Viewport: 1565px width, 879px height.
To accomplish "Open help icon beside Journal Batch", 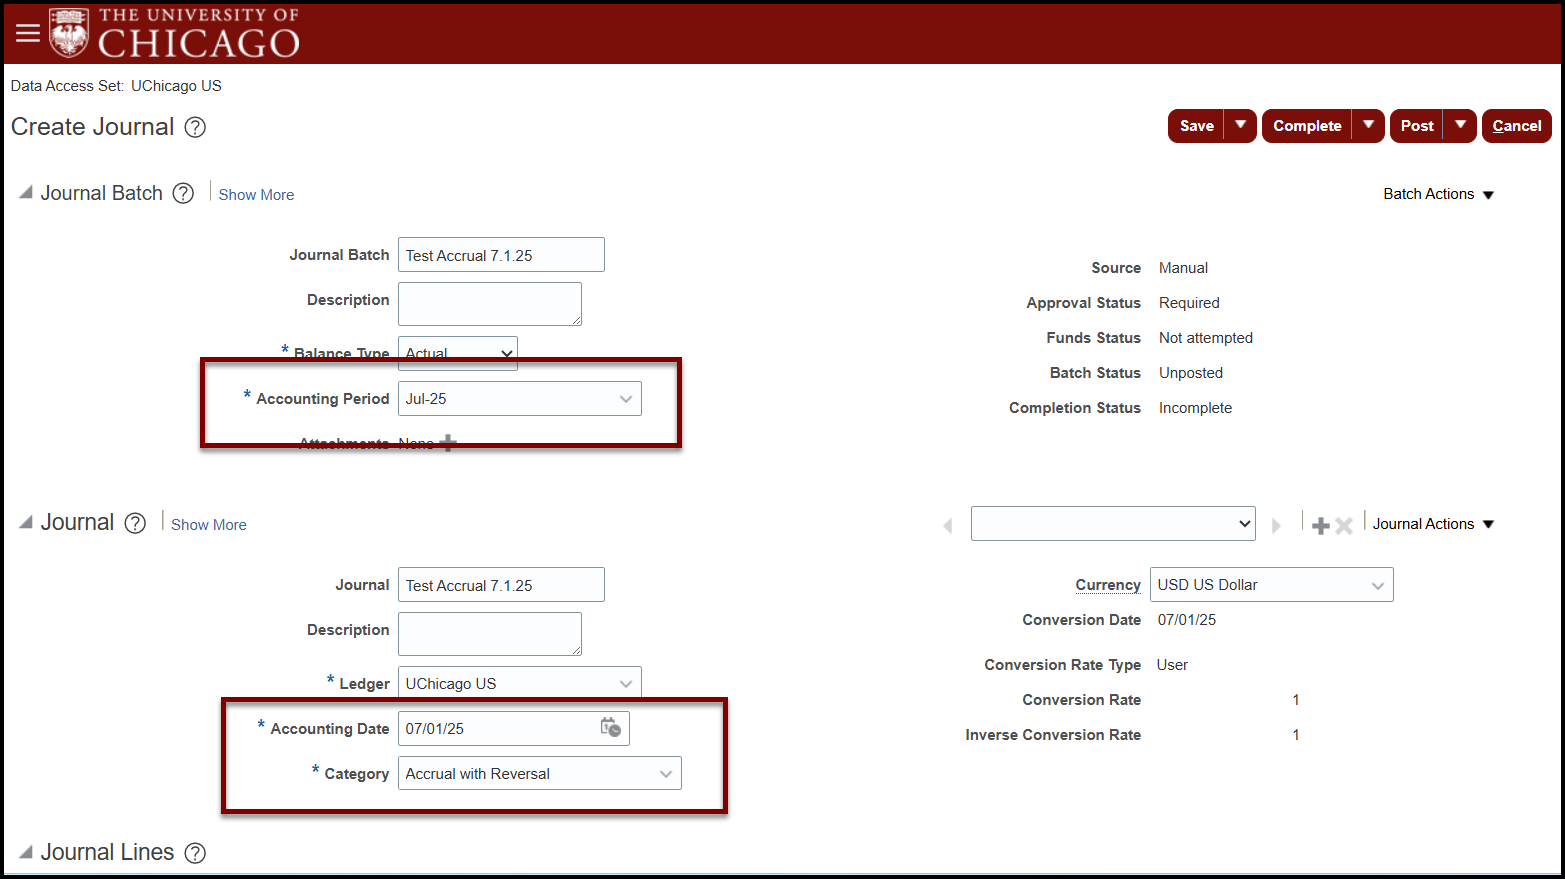I will [x=183, y=193].
